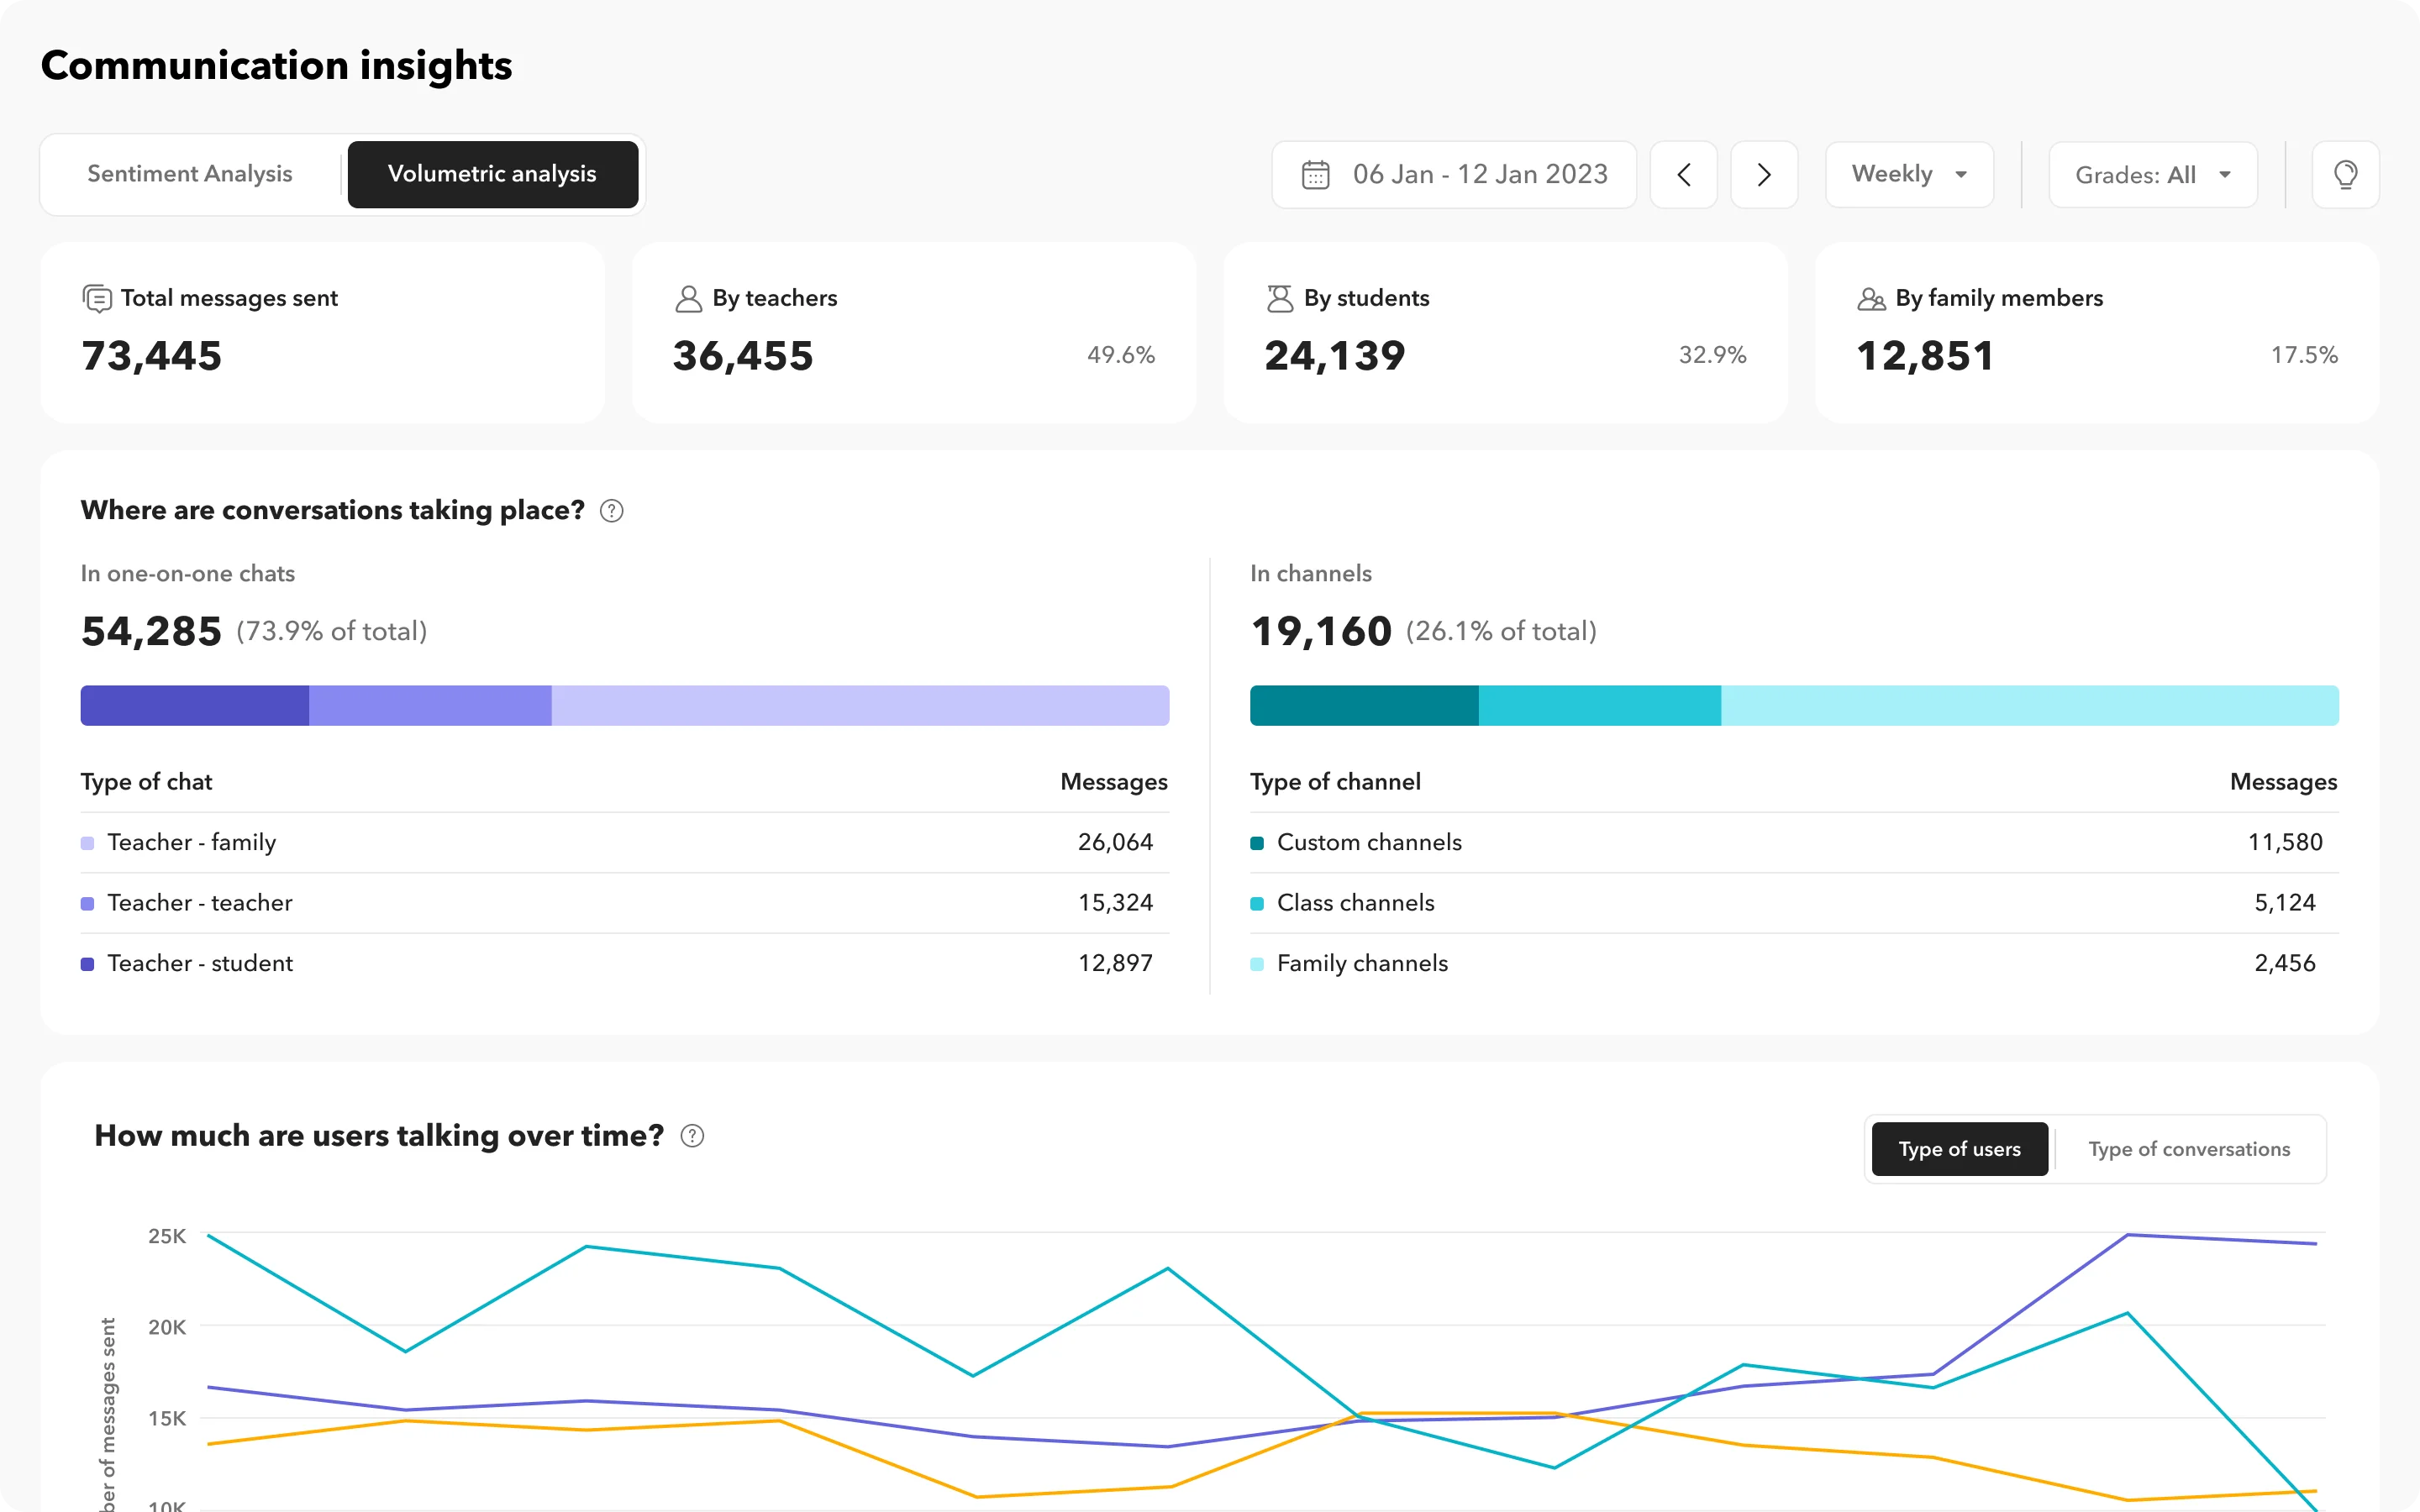Screen dimensions: 2420x1512
Task: Click the teal Custom channels bar segment
Action: click(x=1363, y=705)
